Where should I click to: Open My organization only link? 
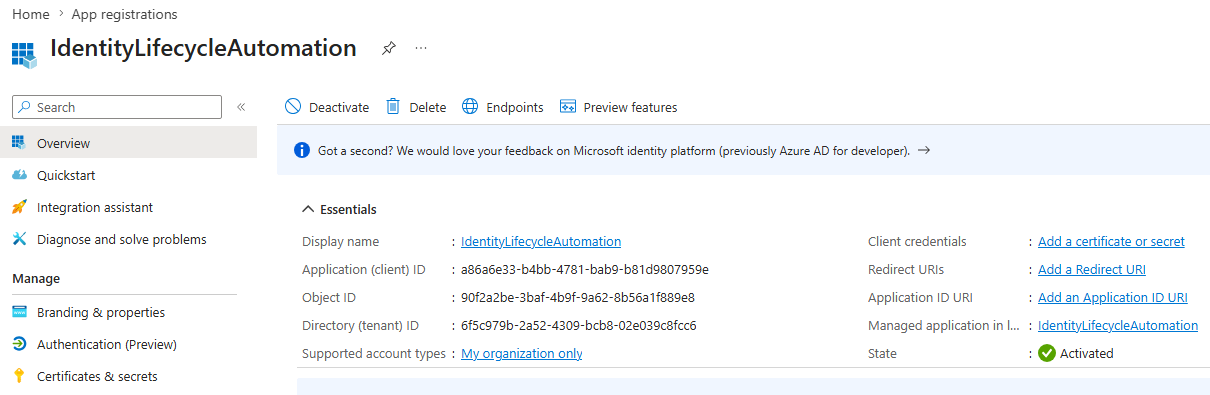click(522, 353)
